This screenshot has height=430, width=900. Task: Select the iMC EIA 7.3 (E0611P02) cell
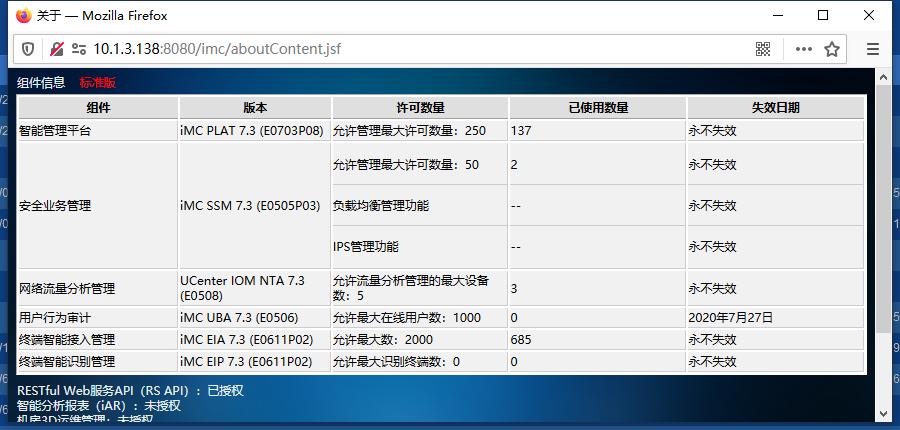pos(255,340)
